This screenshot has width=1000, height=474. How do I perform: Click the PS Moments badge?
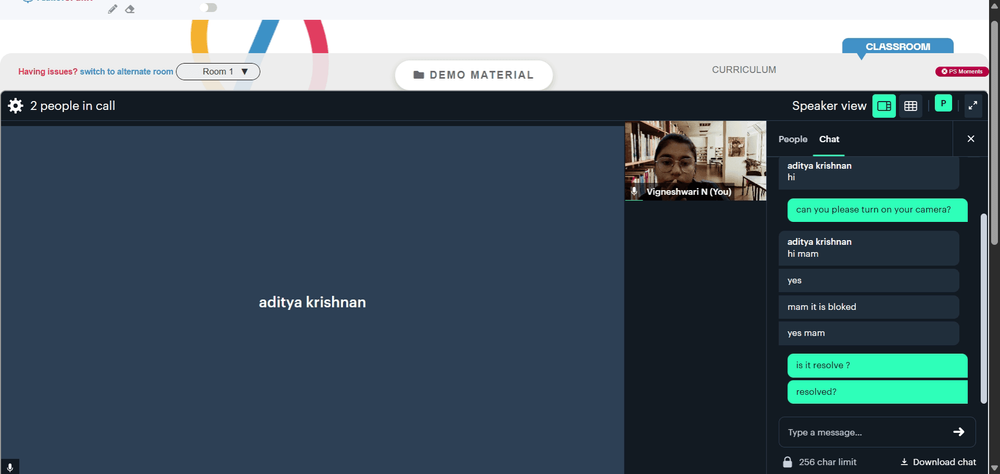tap(962, 71)
